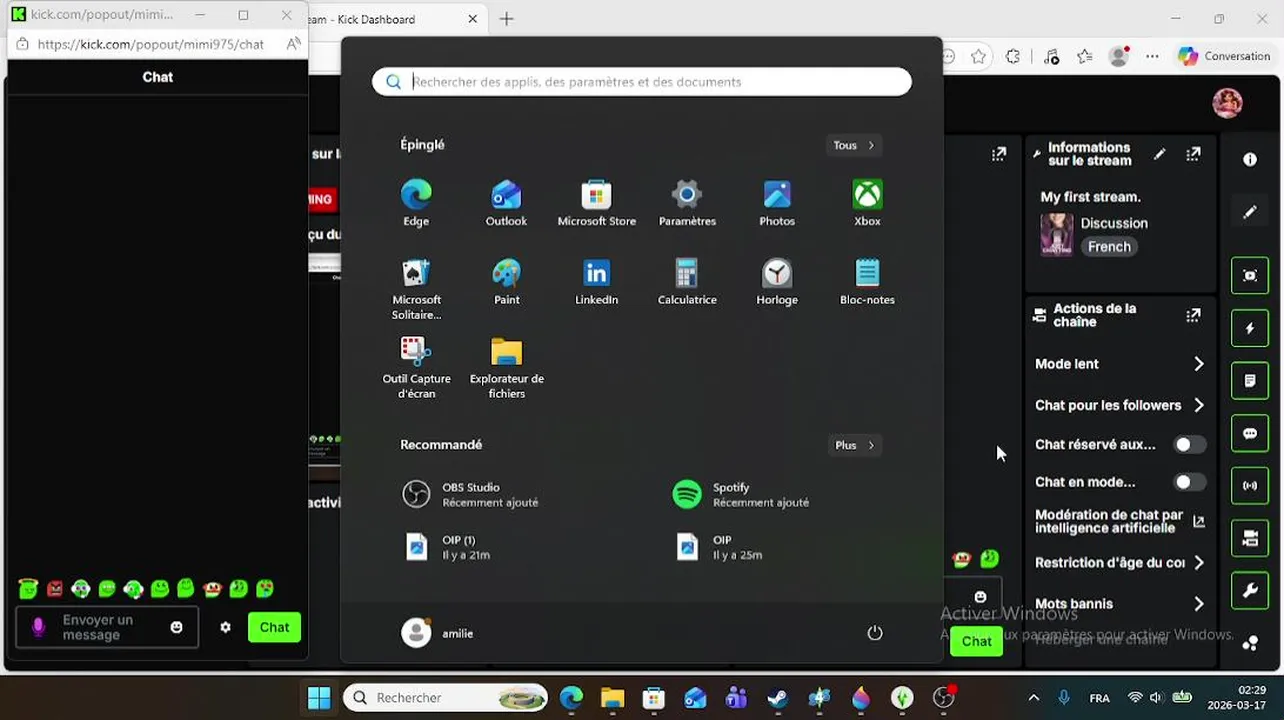1284x720 pixels.
Task: Click dashboard Chat send button
Action: [976, 641]
